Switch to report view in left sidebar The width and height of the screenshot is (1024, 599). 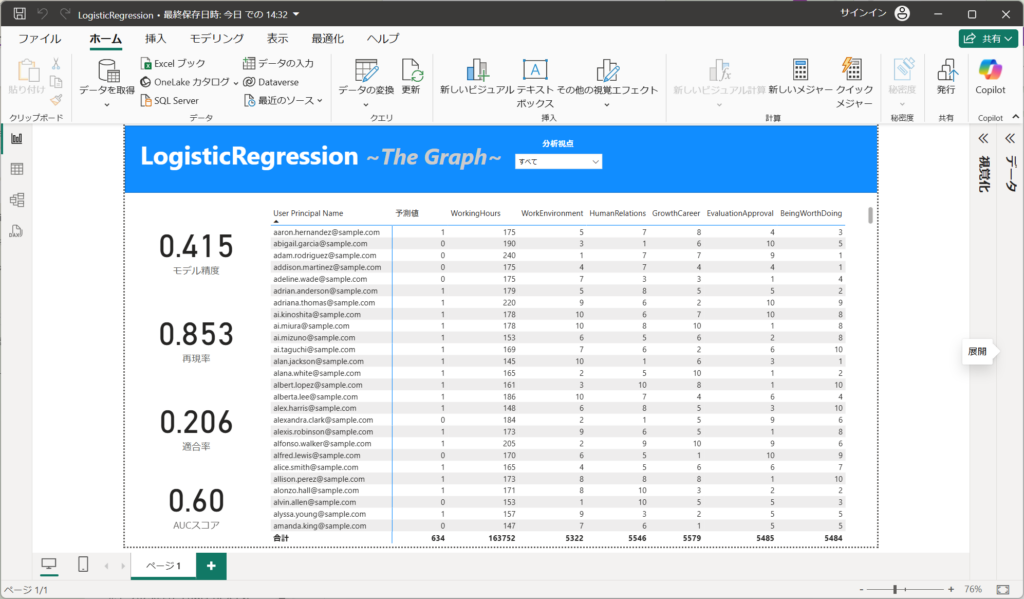17,138
